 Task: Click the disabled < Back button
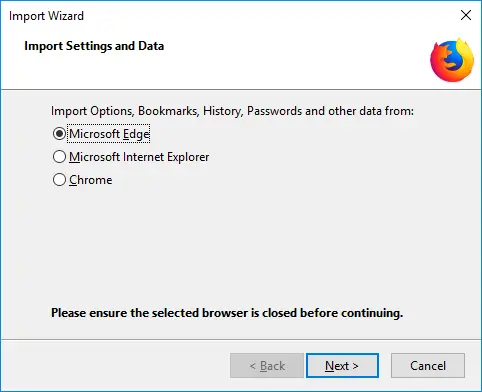(x=267, y=366)
